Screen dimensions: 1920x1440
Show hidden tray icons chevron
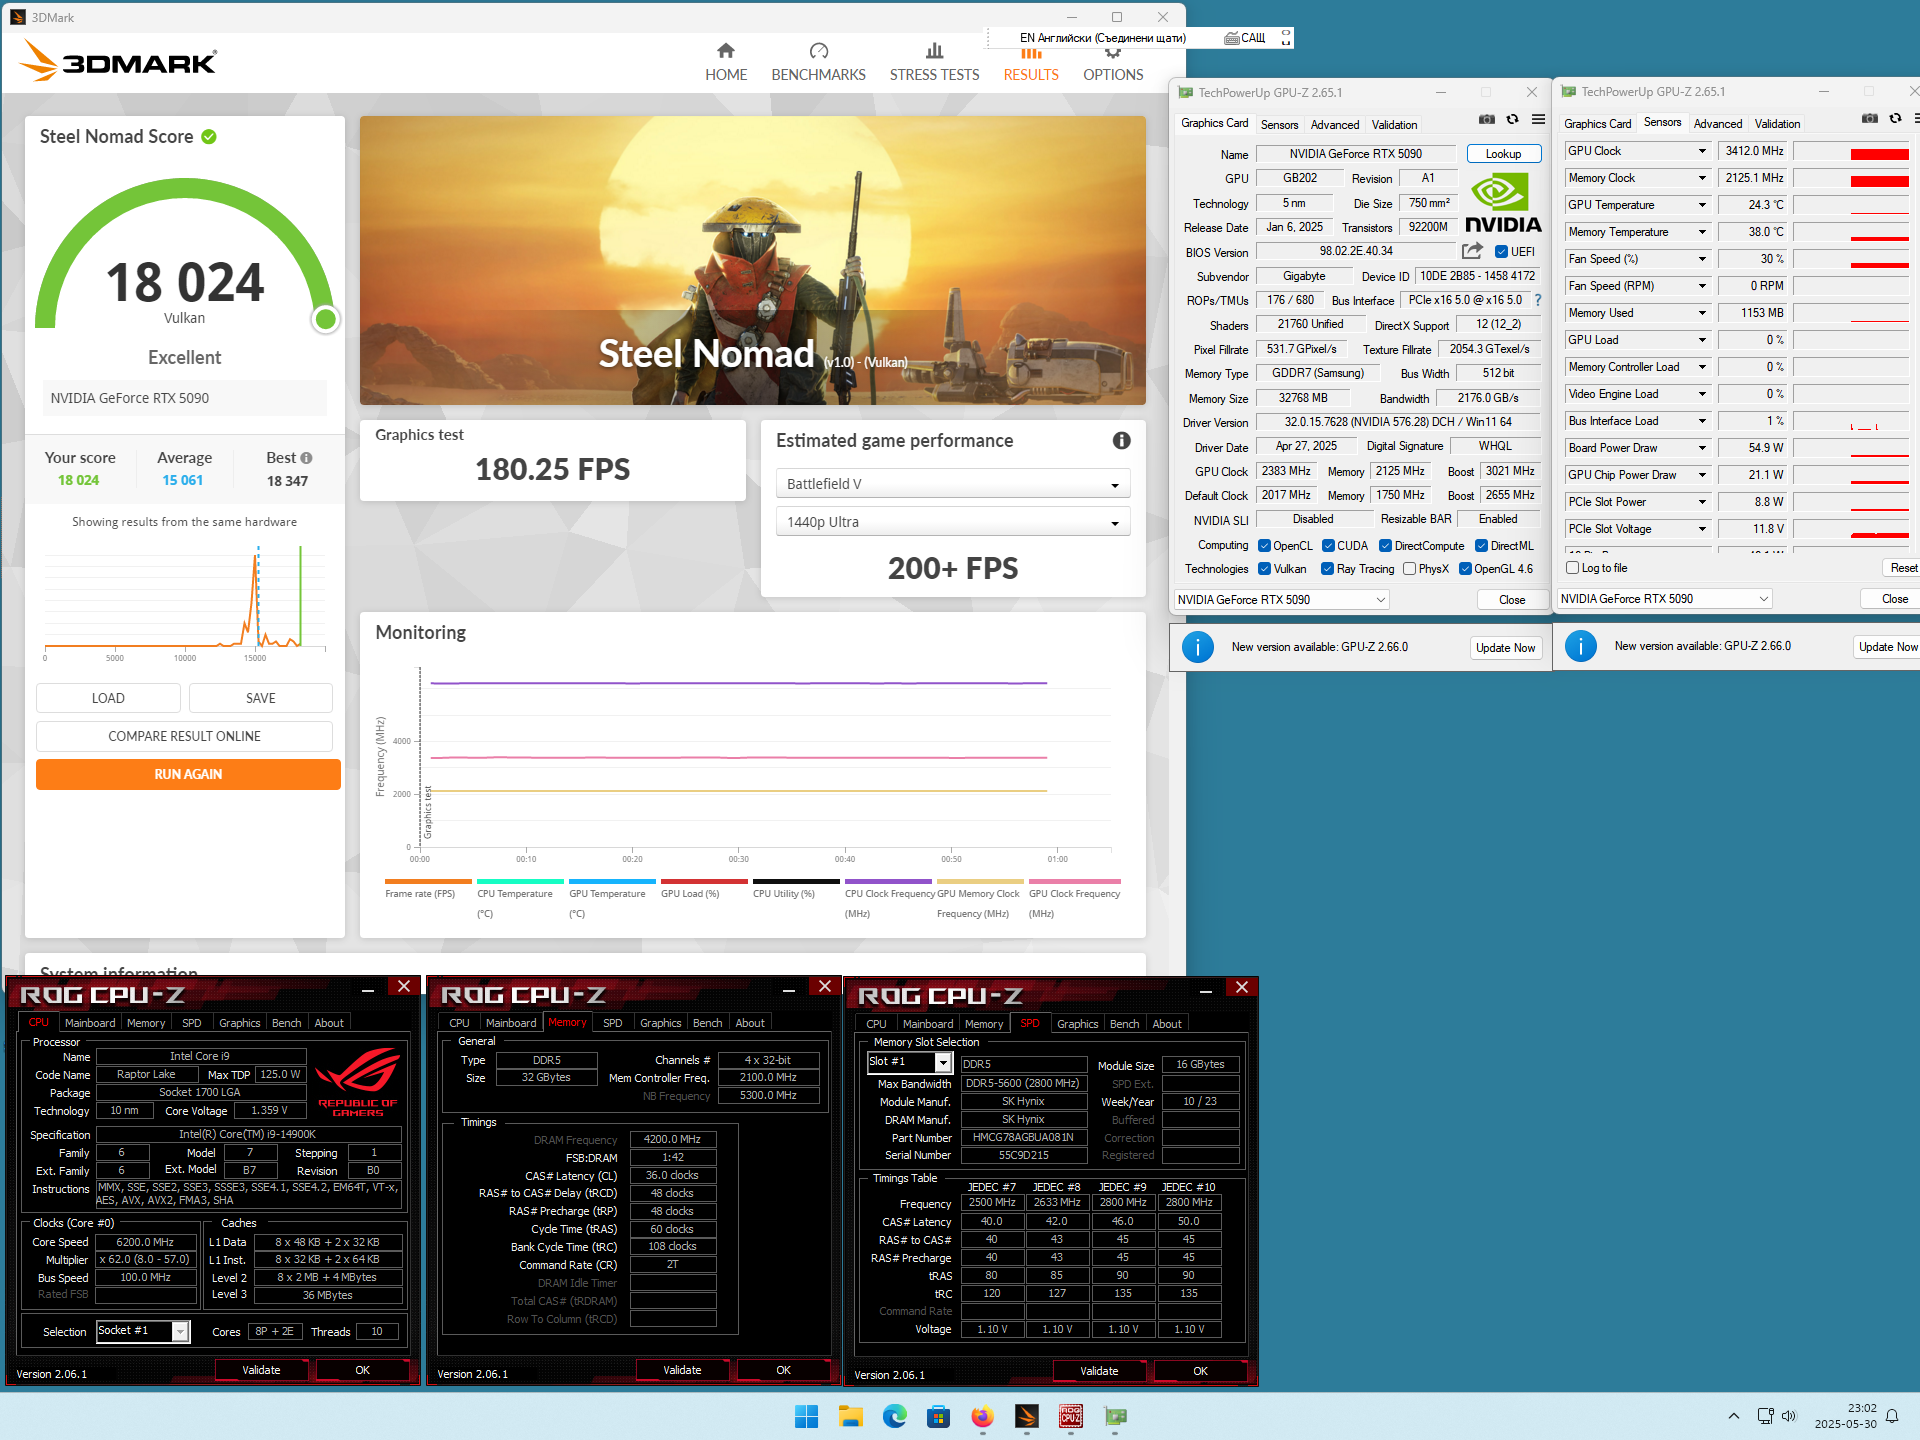pyautogui.click(x=1734, y=1416)
